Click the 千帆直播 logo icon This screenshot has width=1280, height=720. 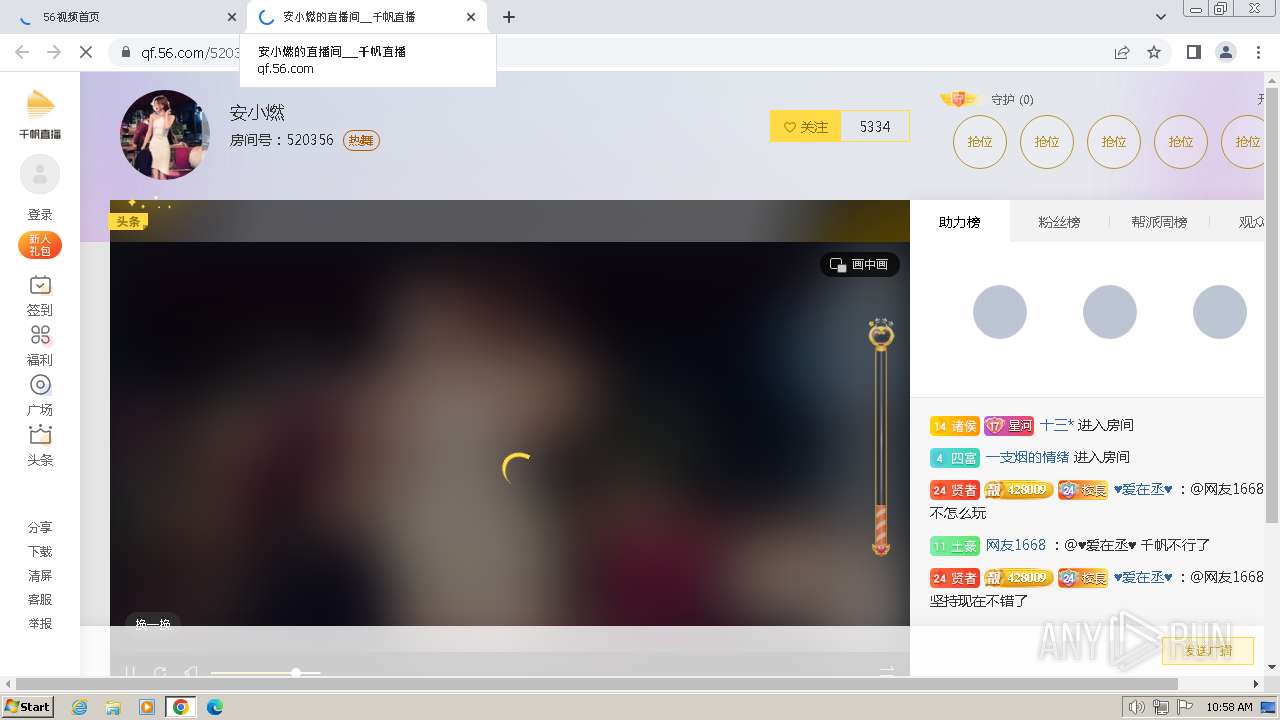tap(40, 114)
